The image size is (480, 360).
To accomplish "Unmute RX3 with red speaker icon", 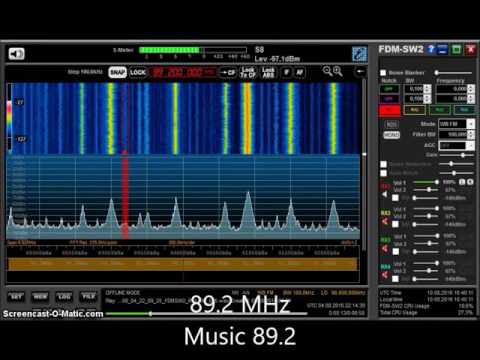I will (x=385, y=248).
